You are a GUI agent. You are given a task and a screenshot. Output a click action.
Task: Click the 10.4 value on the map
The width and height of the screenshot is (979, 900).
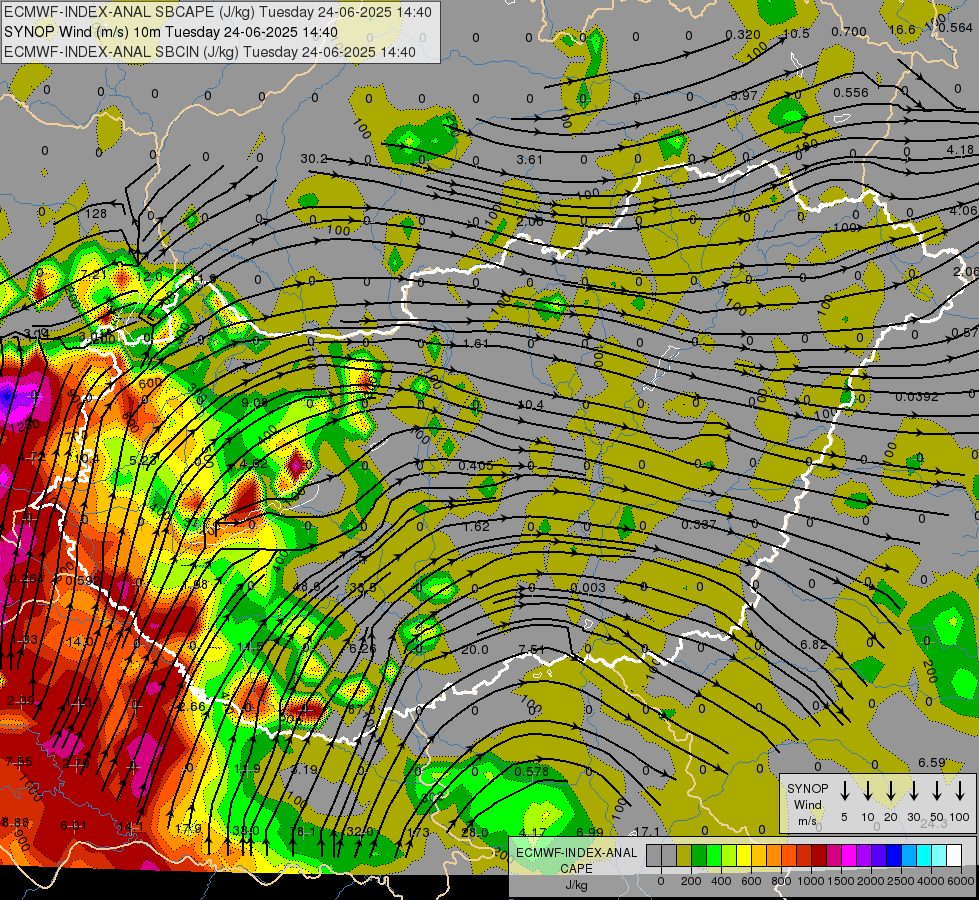point(531,405)
